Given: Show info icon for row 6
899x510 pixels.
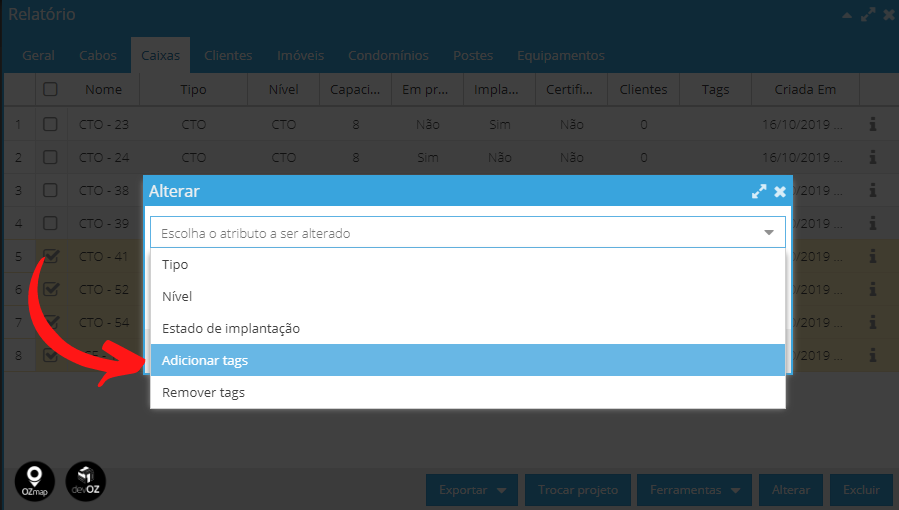Looking at the screenshot, I should click(x=873, y=289).
